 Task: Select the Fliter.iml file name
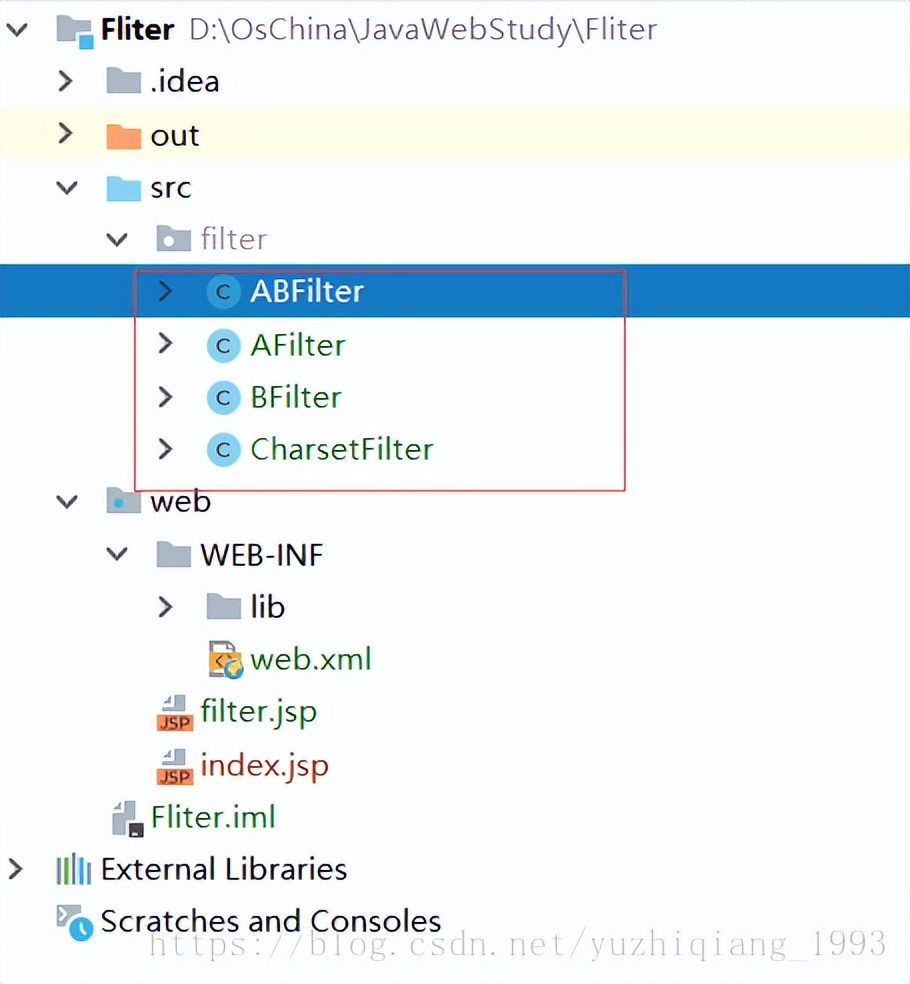tap(213, 818)
